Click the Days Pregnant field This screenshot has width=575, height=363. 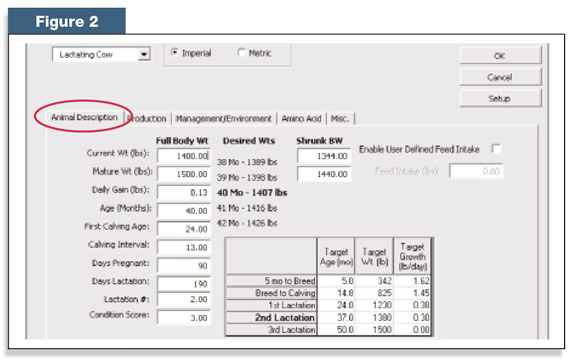[x=184, y=266]
